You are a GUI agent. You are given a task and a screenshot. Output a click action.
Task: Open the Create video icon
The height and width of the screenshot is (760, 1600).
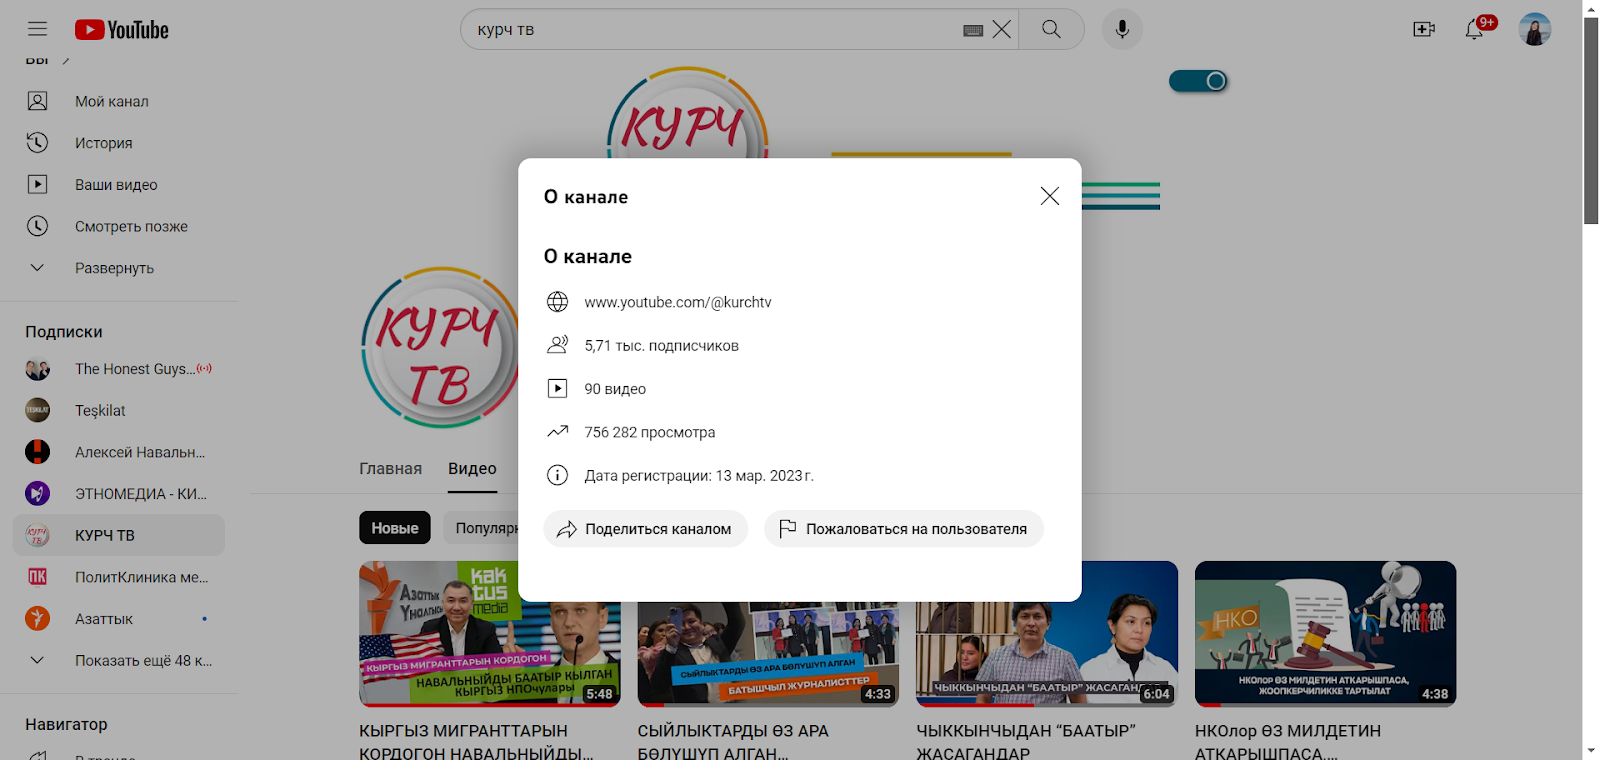pos(1424,30)
